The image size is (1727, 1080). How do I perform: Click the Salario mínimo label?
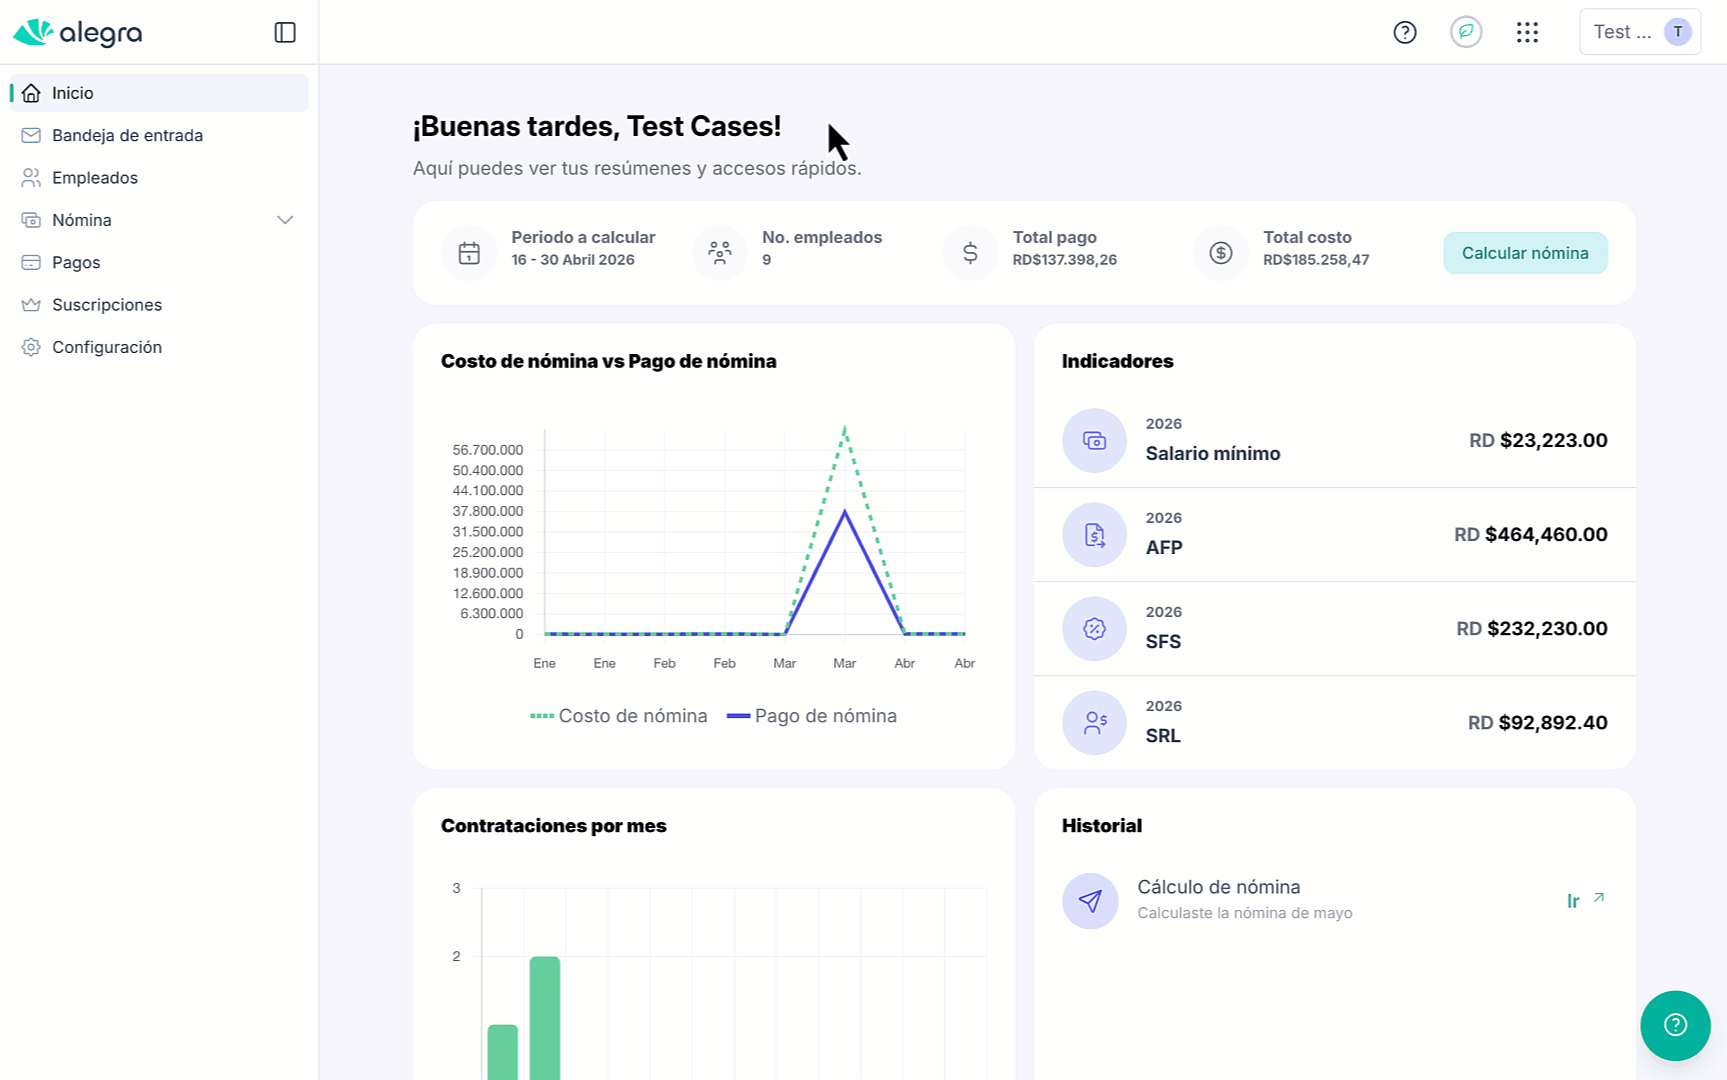(1213, 454)
